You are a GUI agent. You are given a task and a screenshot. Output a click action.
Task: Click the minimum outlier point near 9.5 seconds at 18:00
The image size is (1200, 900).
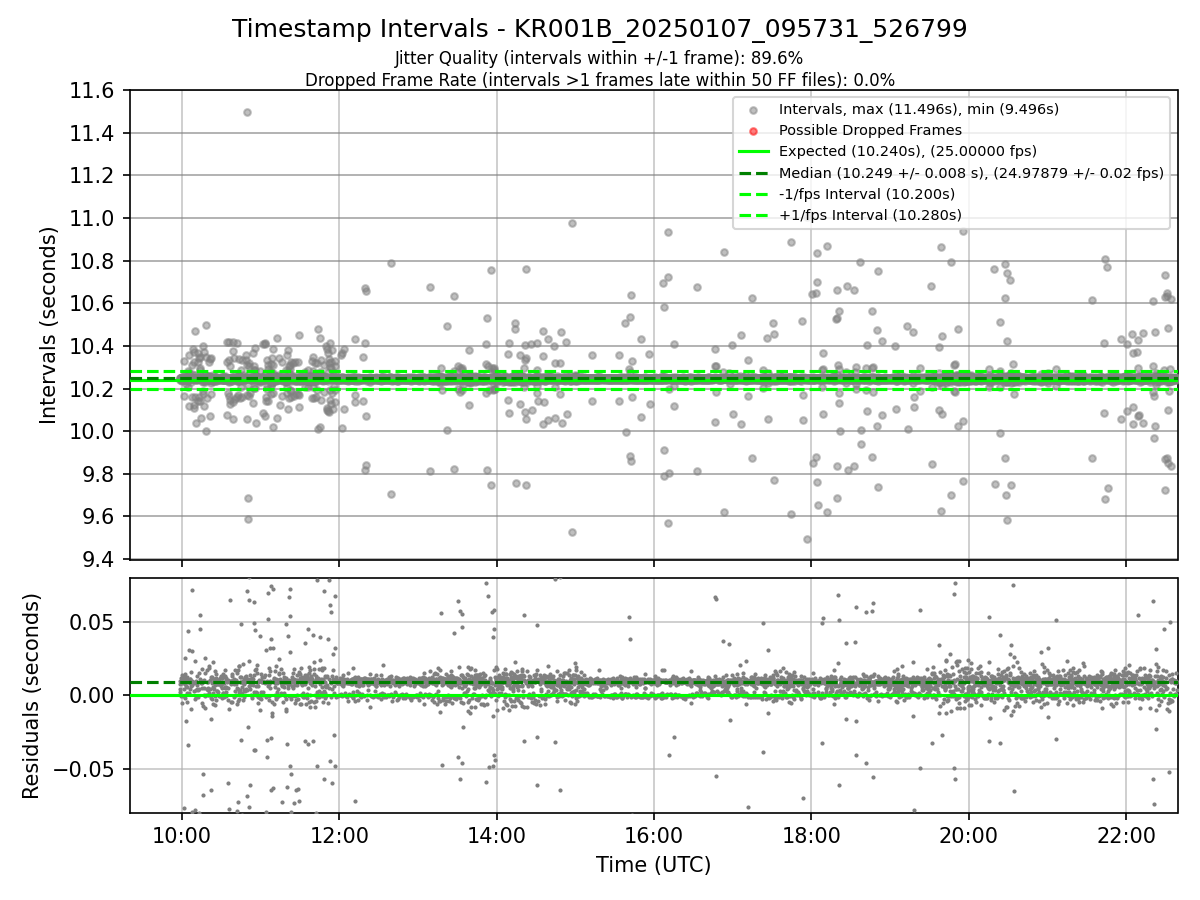[807, 539]
